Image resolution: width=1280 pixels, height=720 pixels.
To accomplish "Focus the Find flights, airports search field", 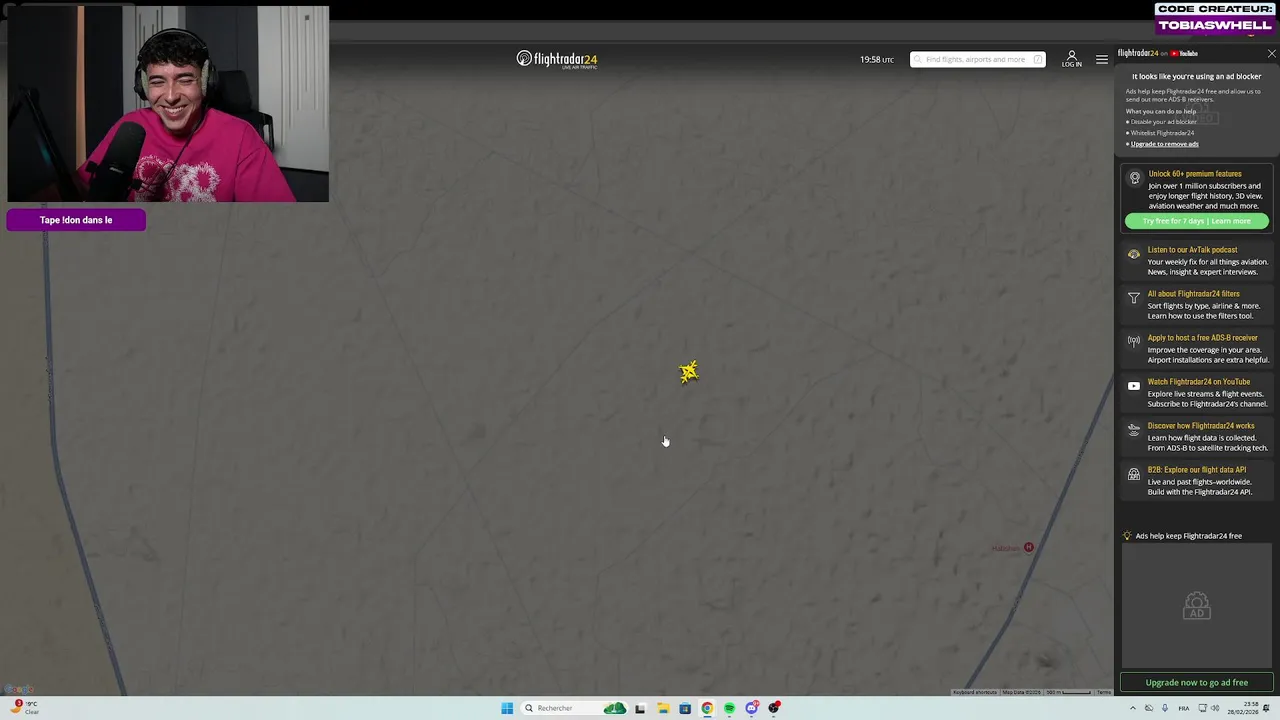I will (x=977, y=59).
